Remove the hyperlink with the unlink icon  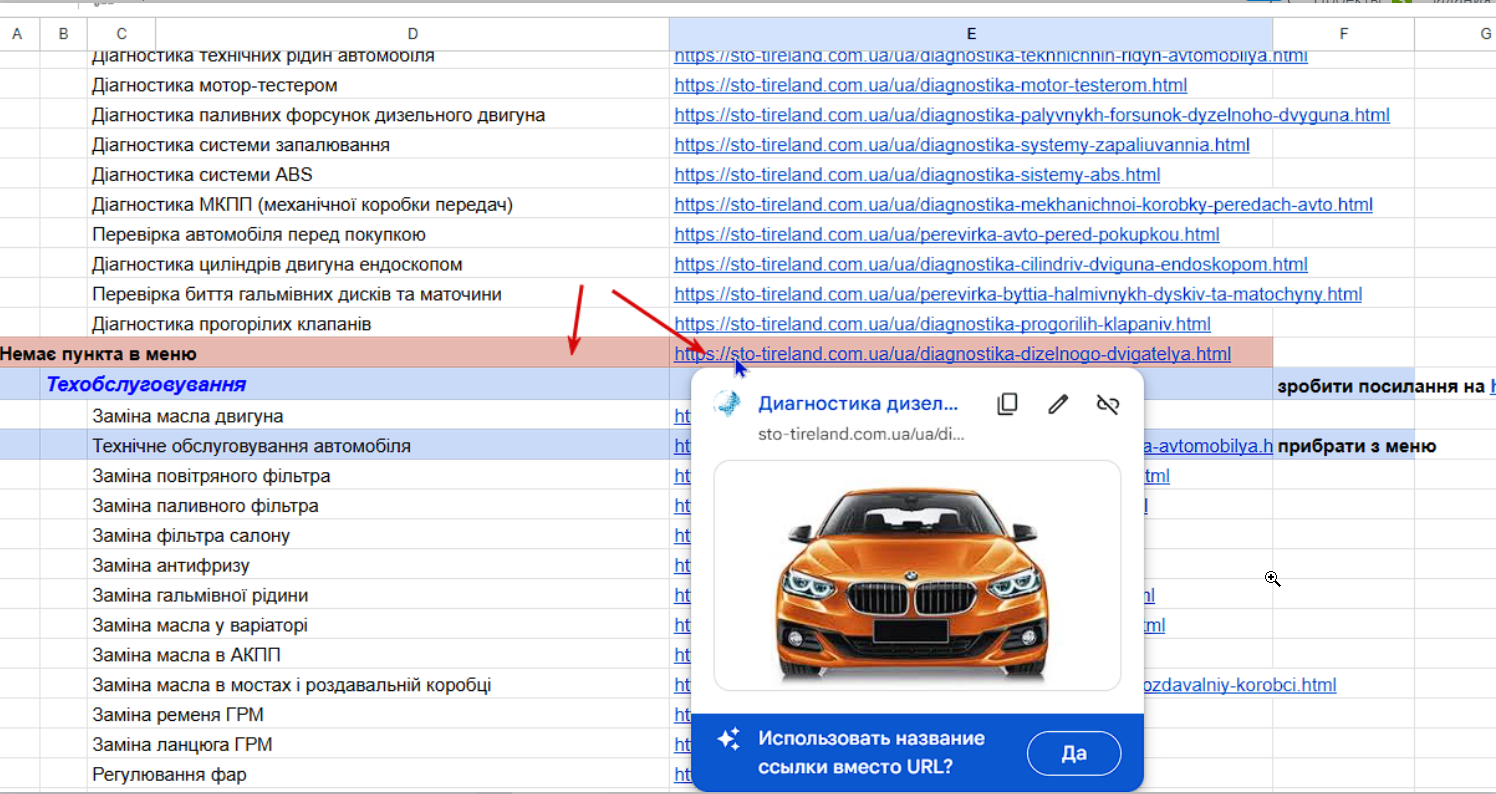coord(1107,404)
